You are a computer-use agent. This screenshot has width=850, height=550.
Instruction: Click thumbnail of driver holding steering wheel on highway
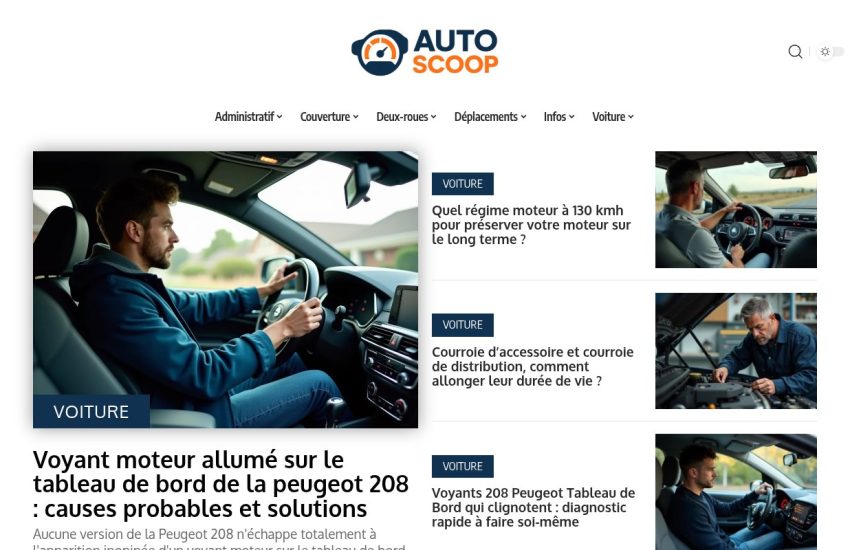[x=736, y=209]
